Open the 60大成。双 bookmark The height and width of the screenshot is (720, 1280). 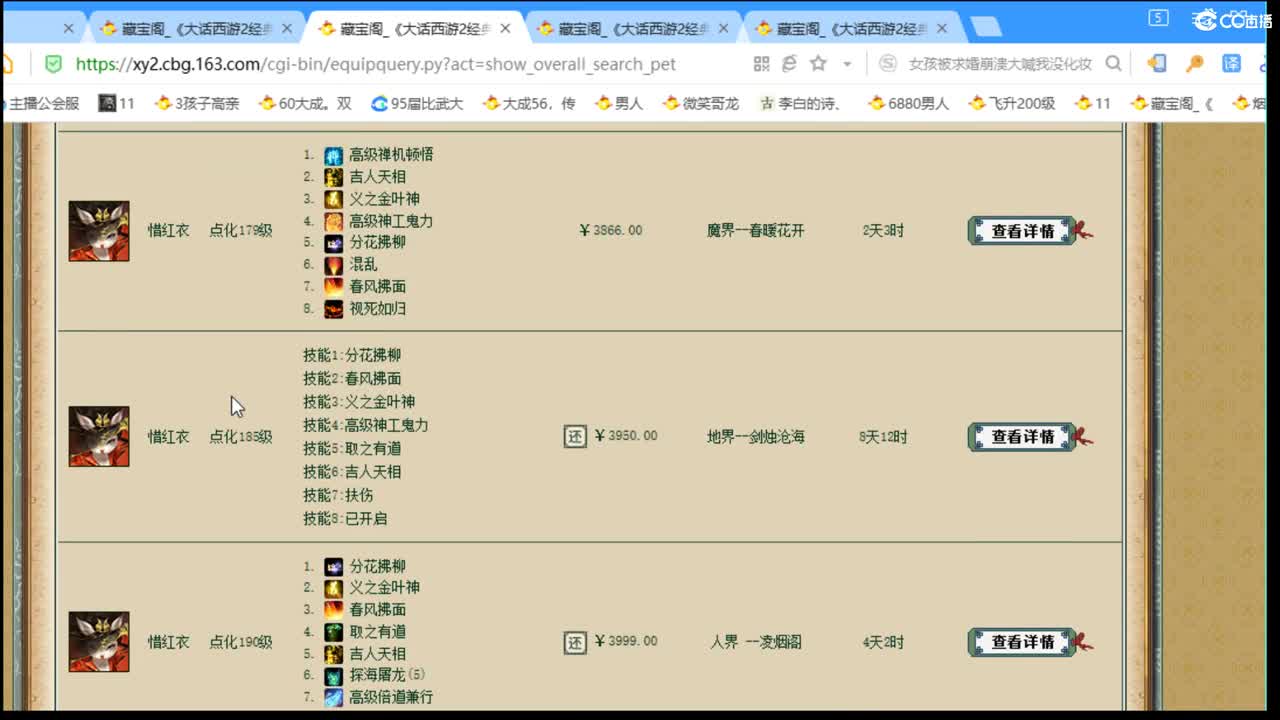point(305,103)
